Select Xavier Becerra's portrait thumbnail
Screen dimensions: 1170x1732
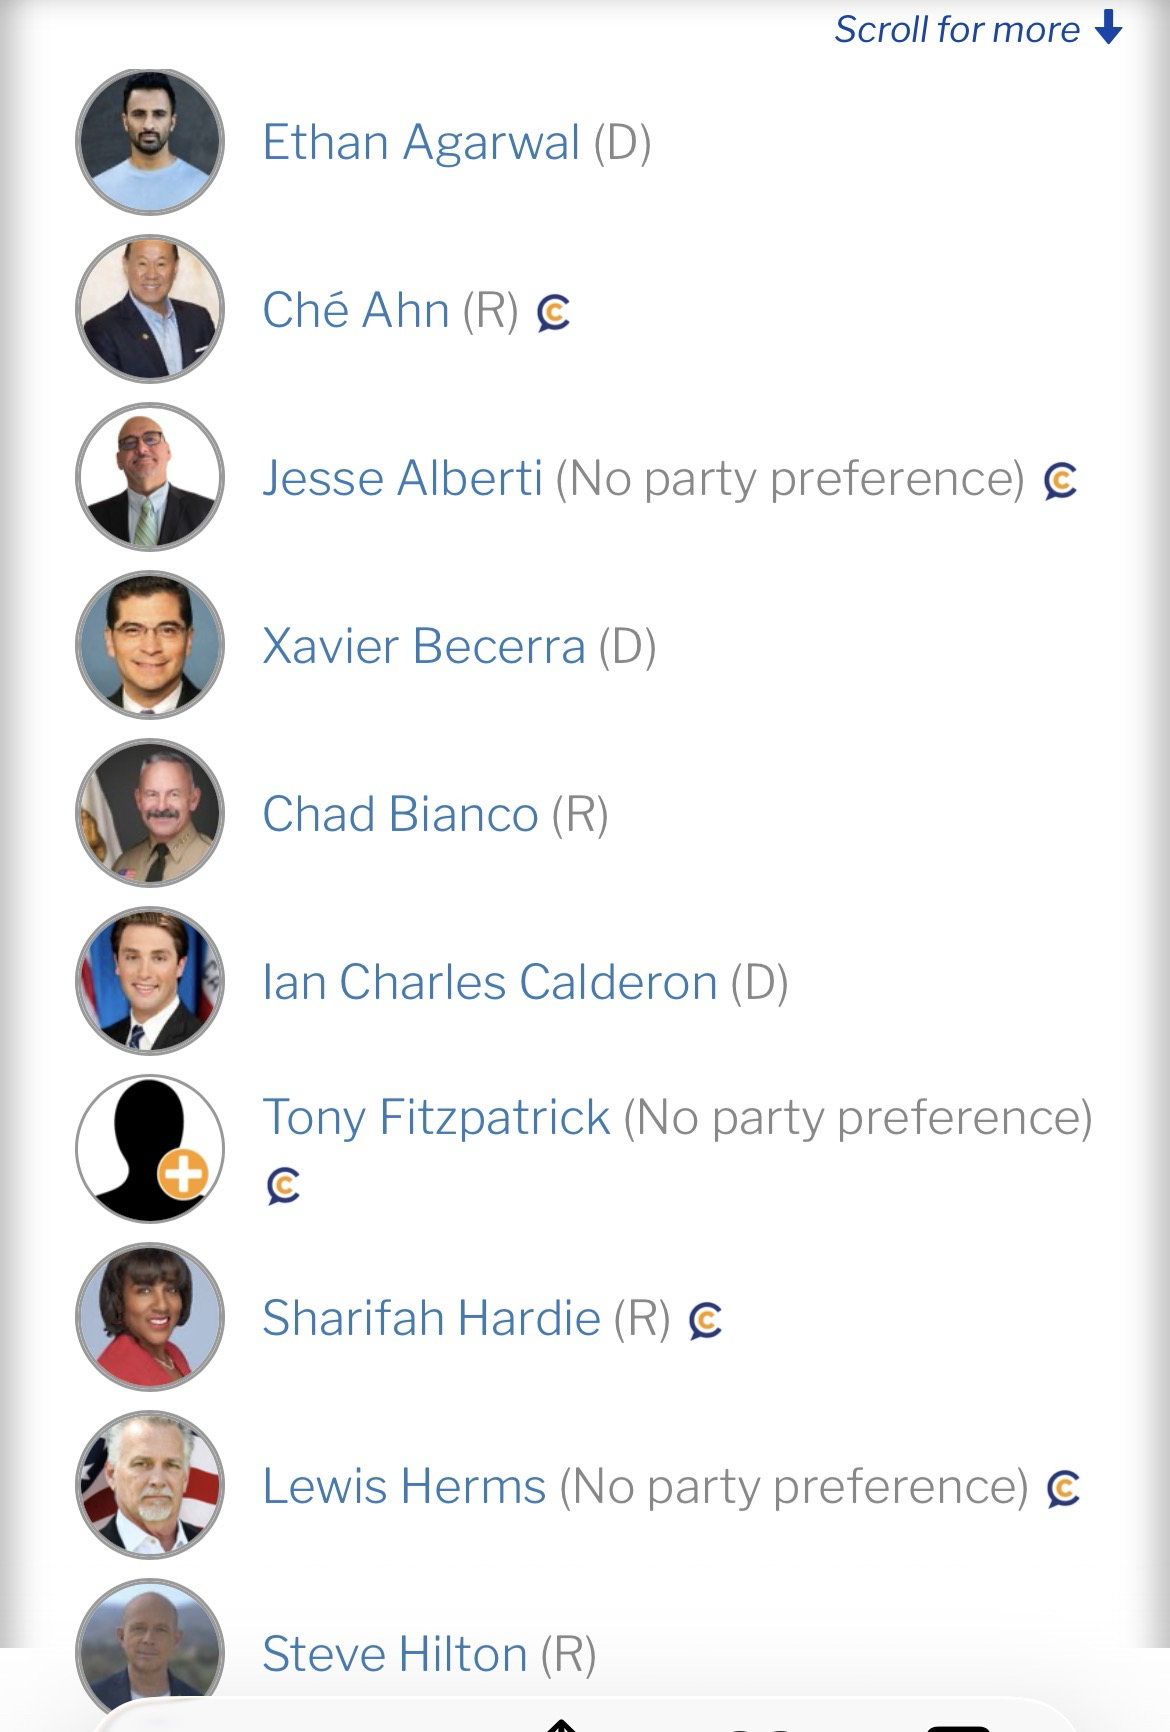point(150,646)
